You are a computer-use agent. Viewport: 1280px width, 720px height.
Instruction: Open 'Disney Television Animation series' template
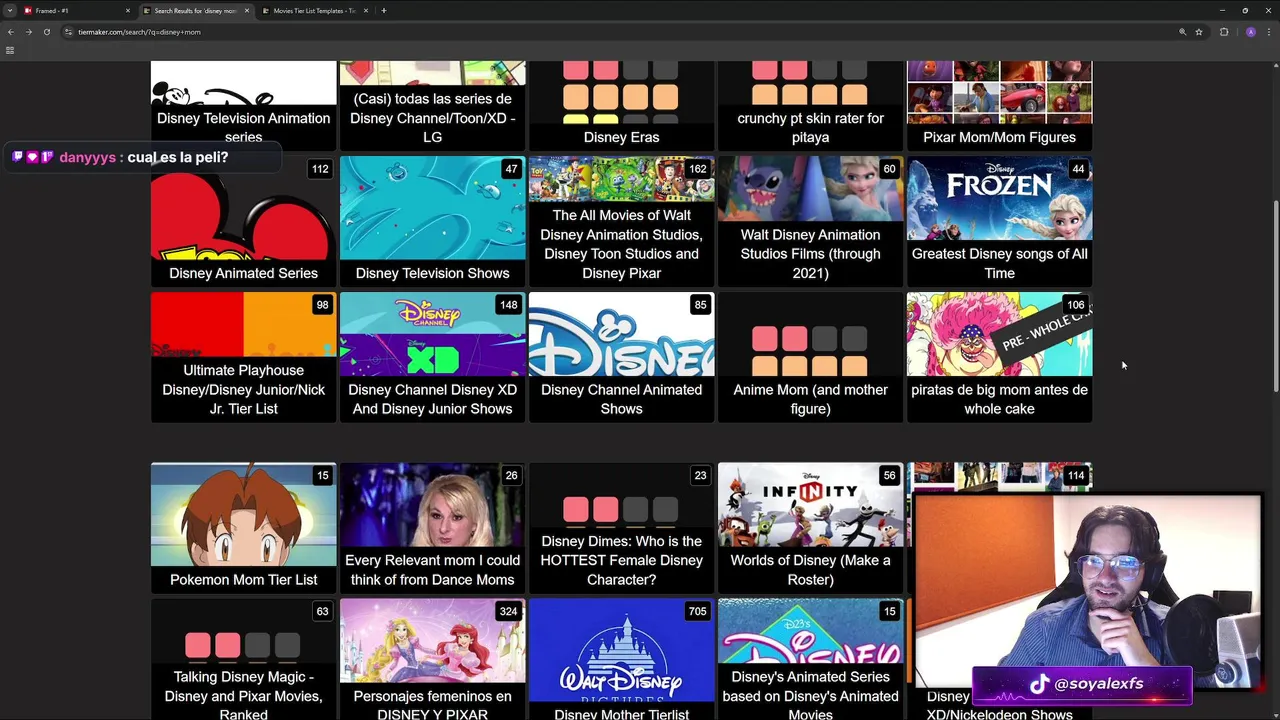click(243, 105)
